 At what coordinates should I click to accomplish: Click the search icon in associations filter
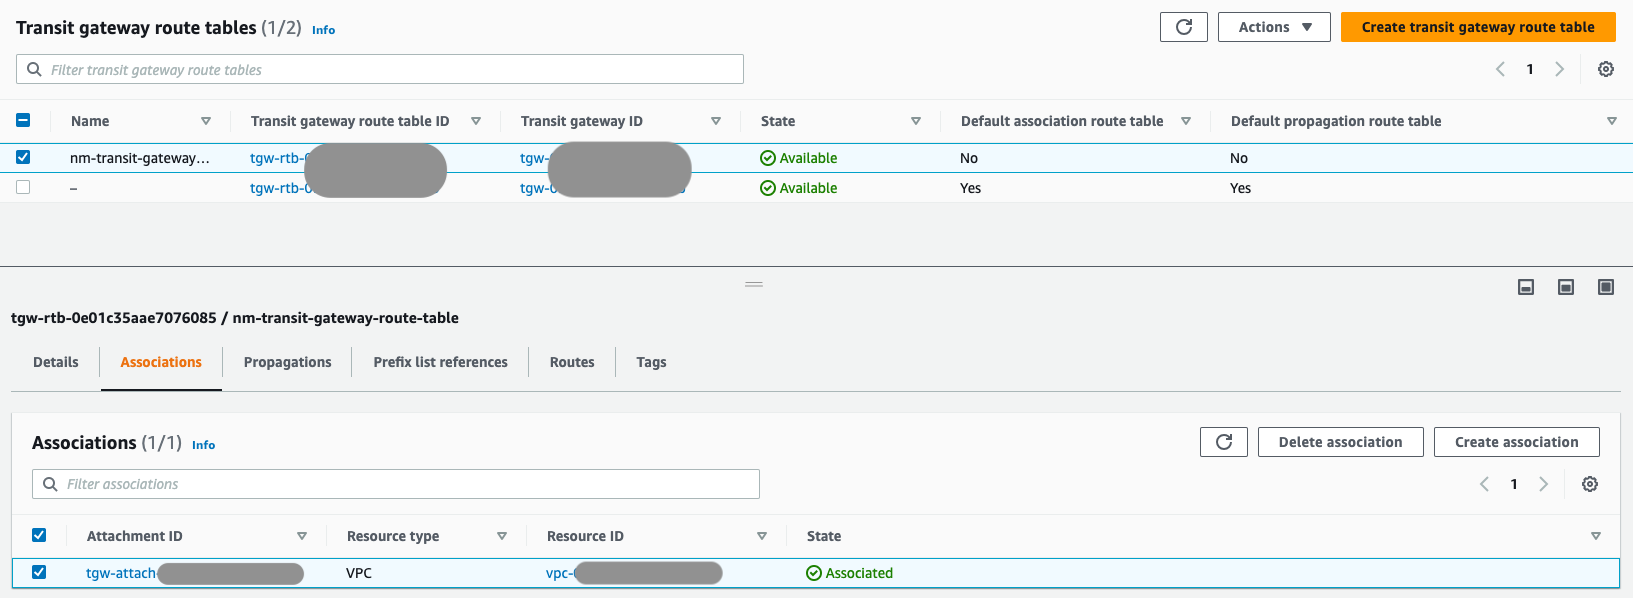[x=50, y=484]
